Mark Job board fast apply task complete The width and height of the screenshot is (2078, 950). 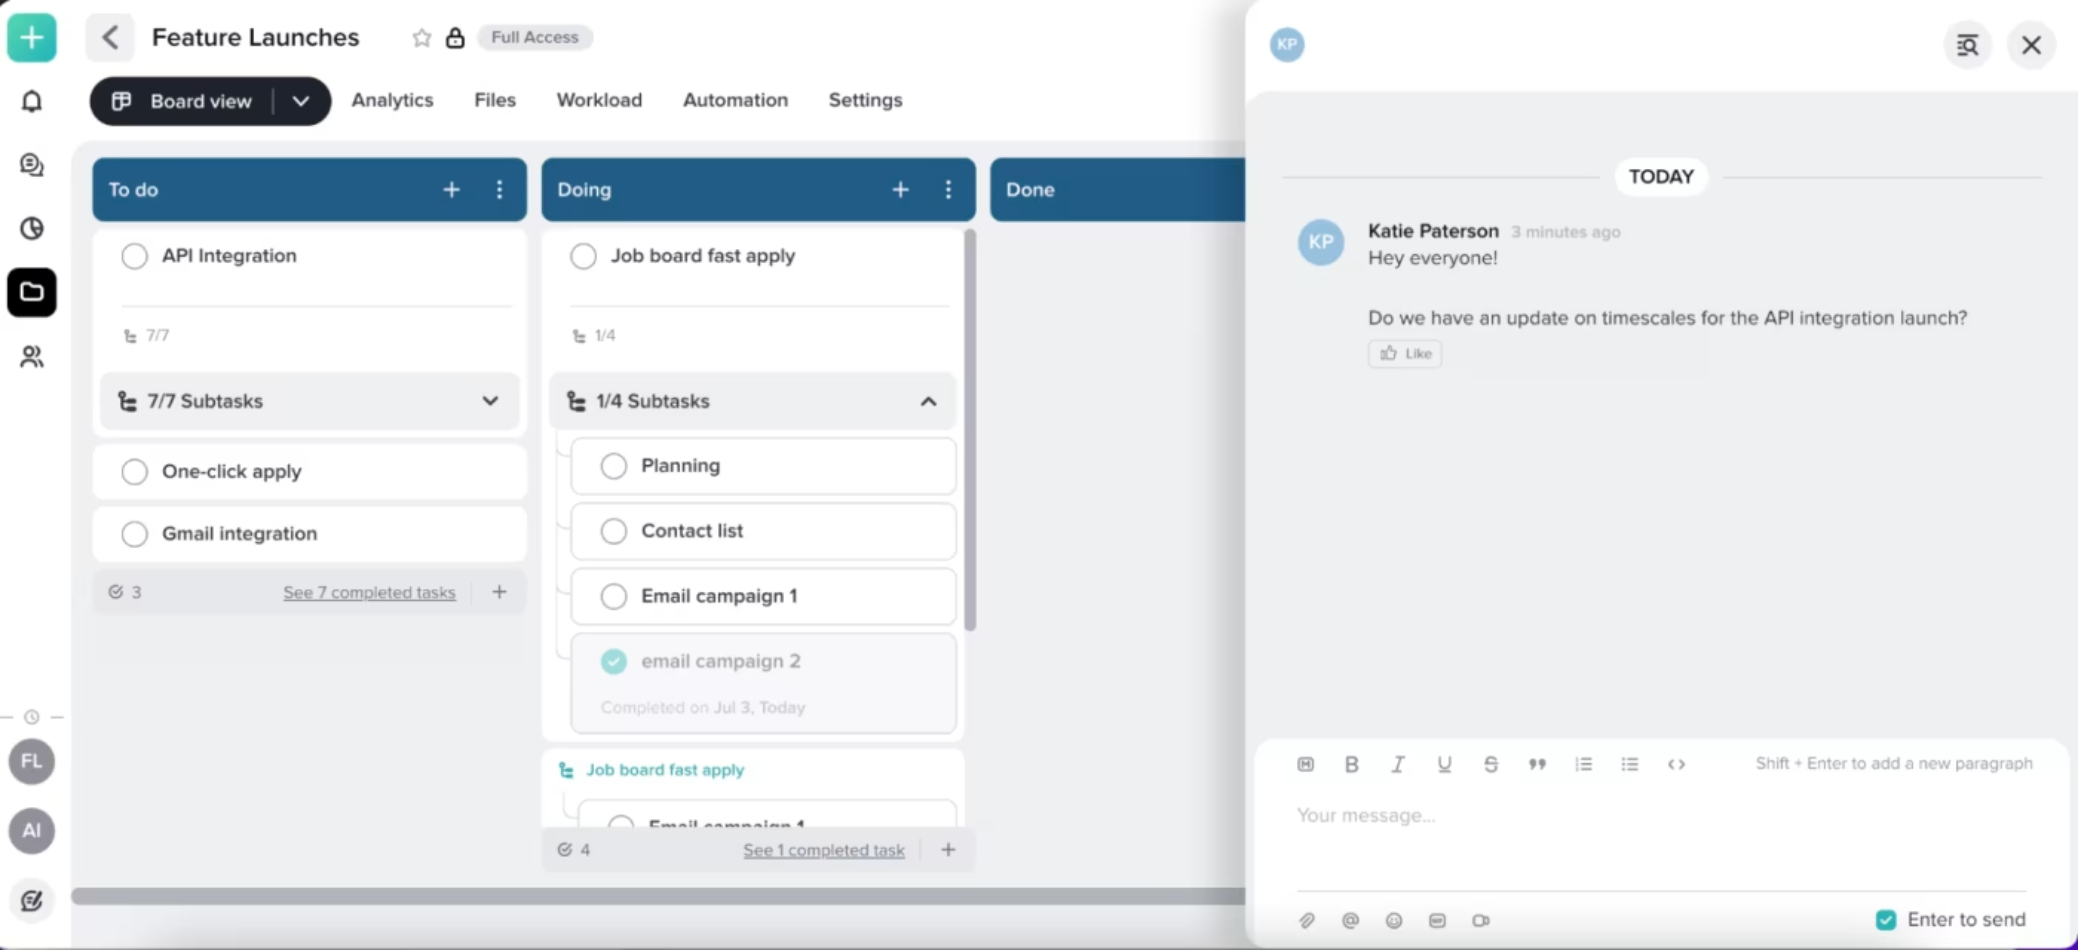[x=583, y=256]
